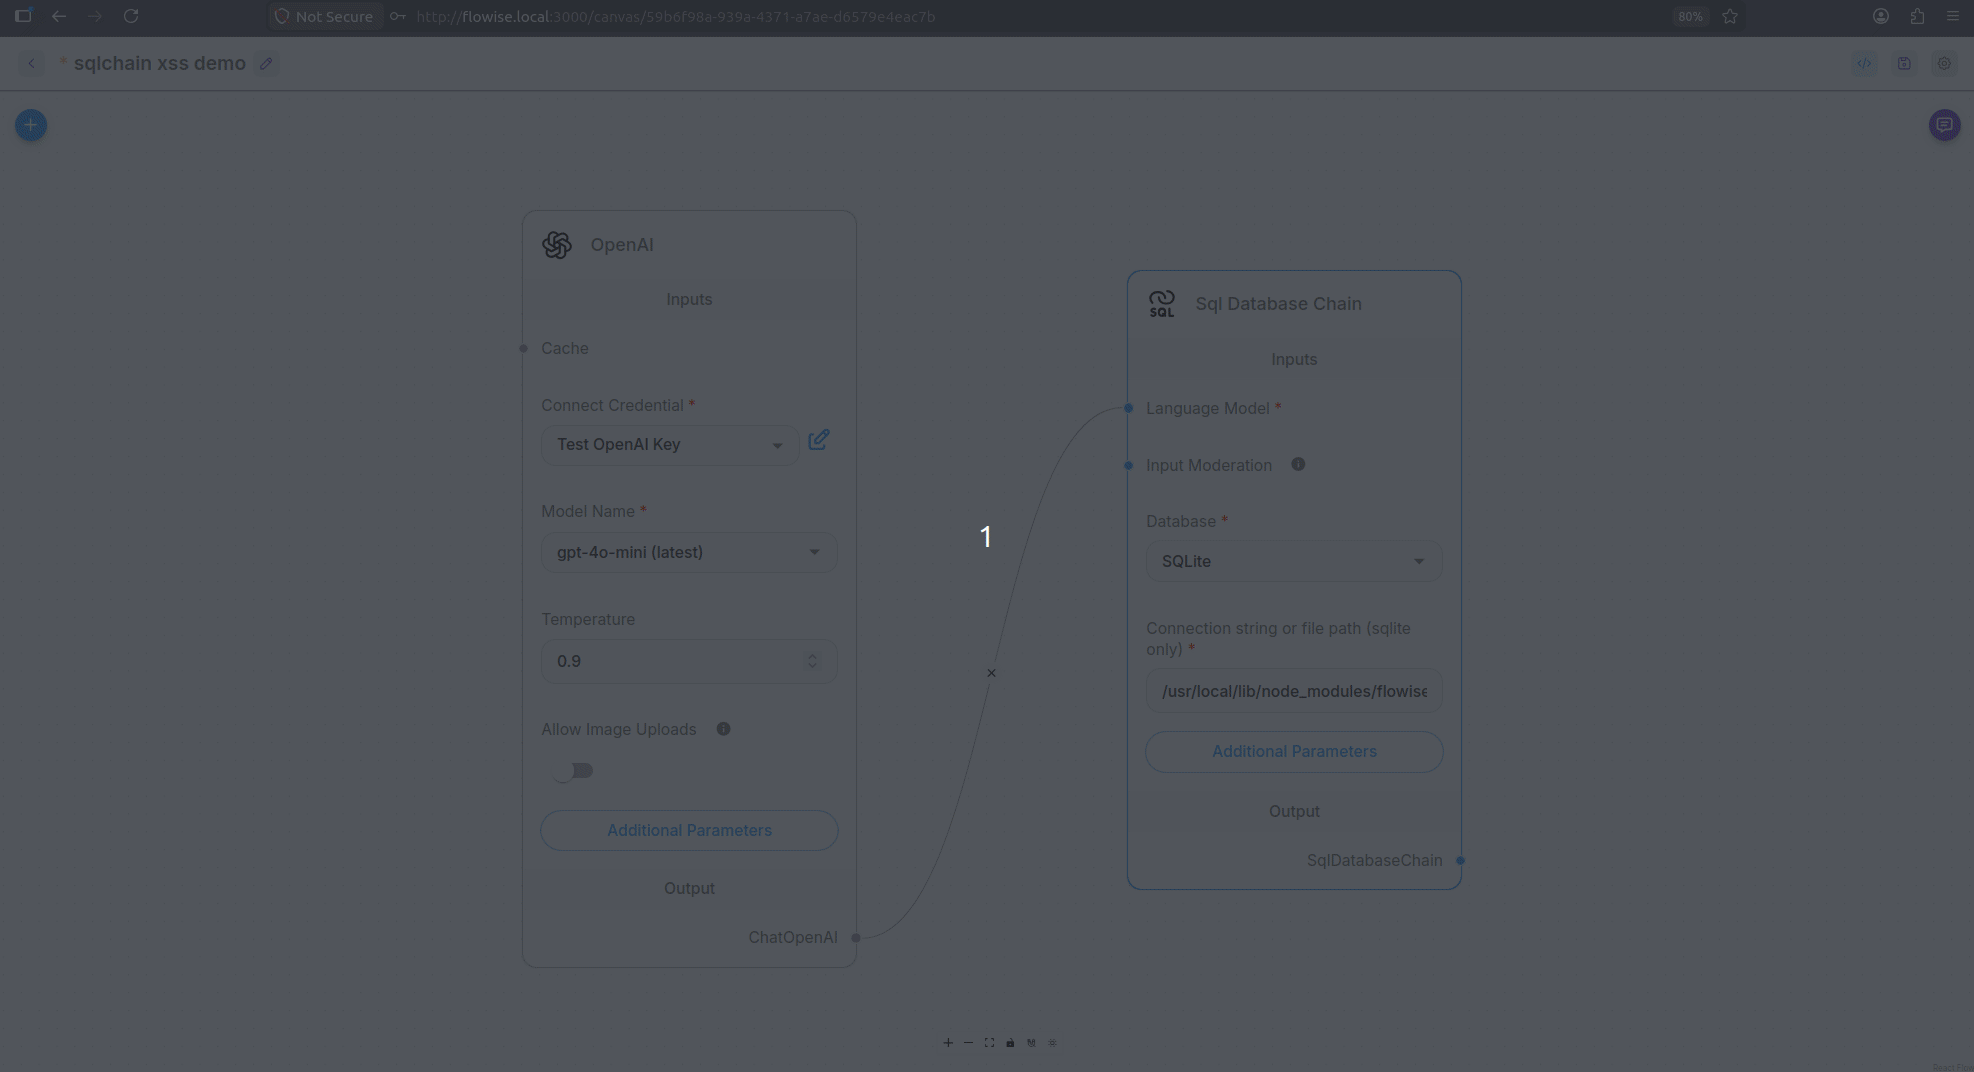
Task: Open the API endpoint code icon
Action: (1864, 63)
